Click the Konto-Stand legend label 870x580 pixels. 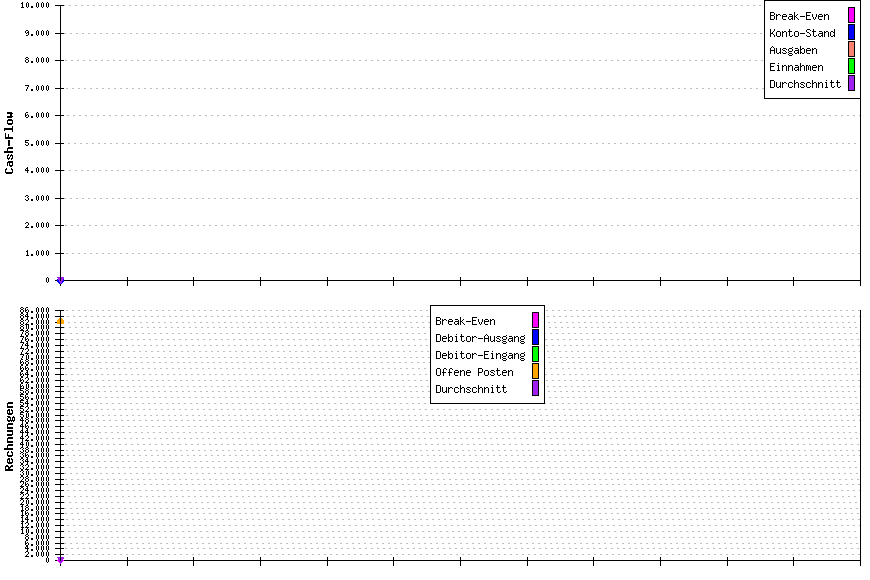pos(802,33)
